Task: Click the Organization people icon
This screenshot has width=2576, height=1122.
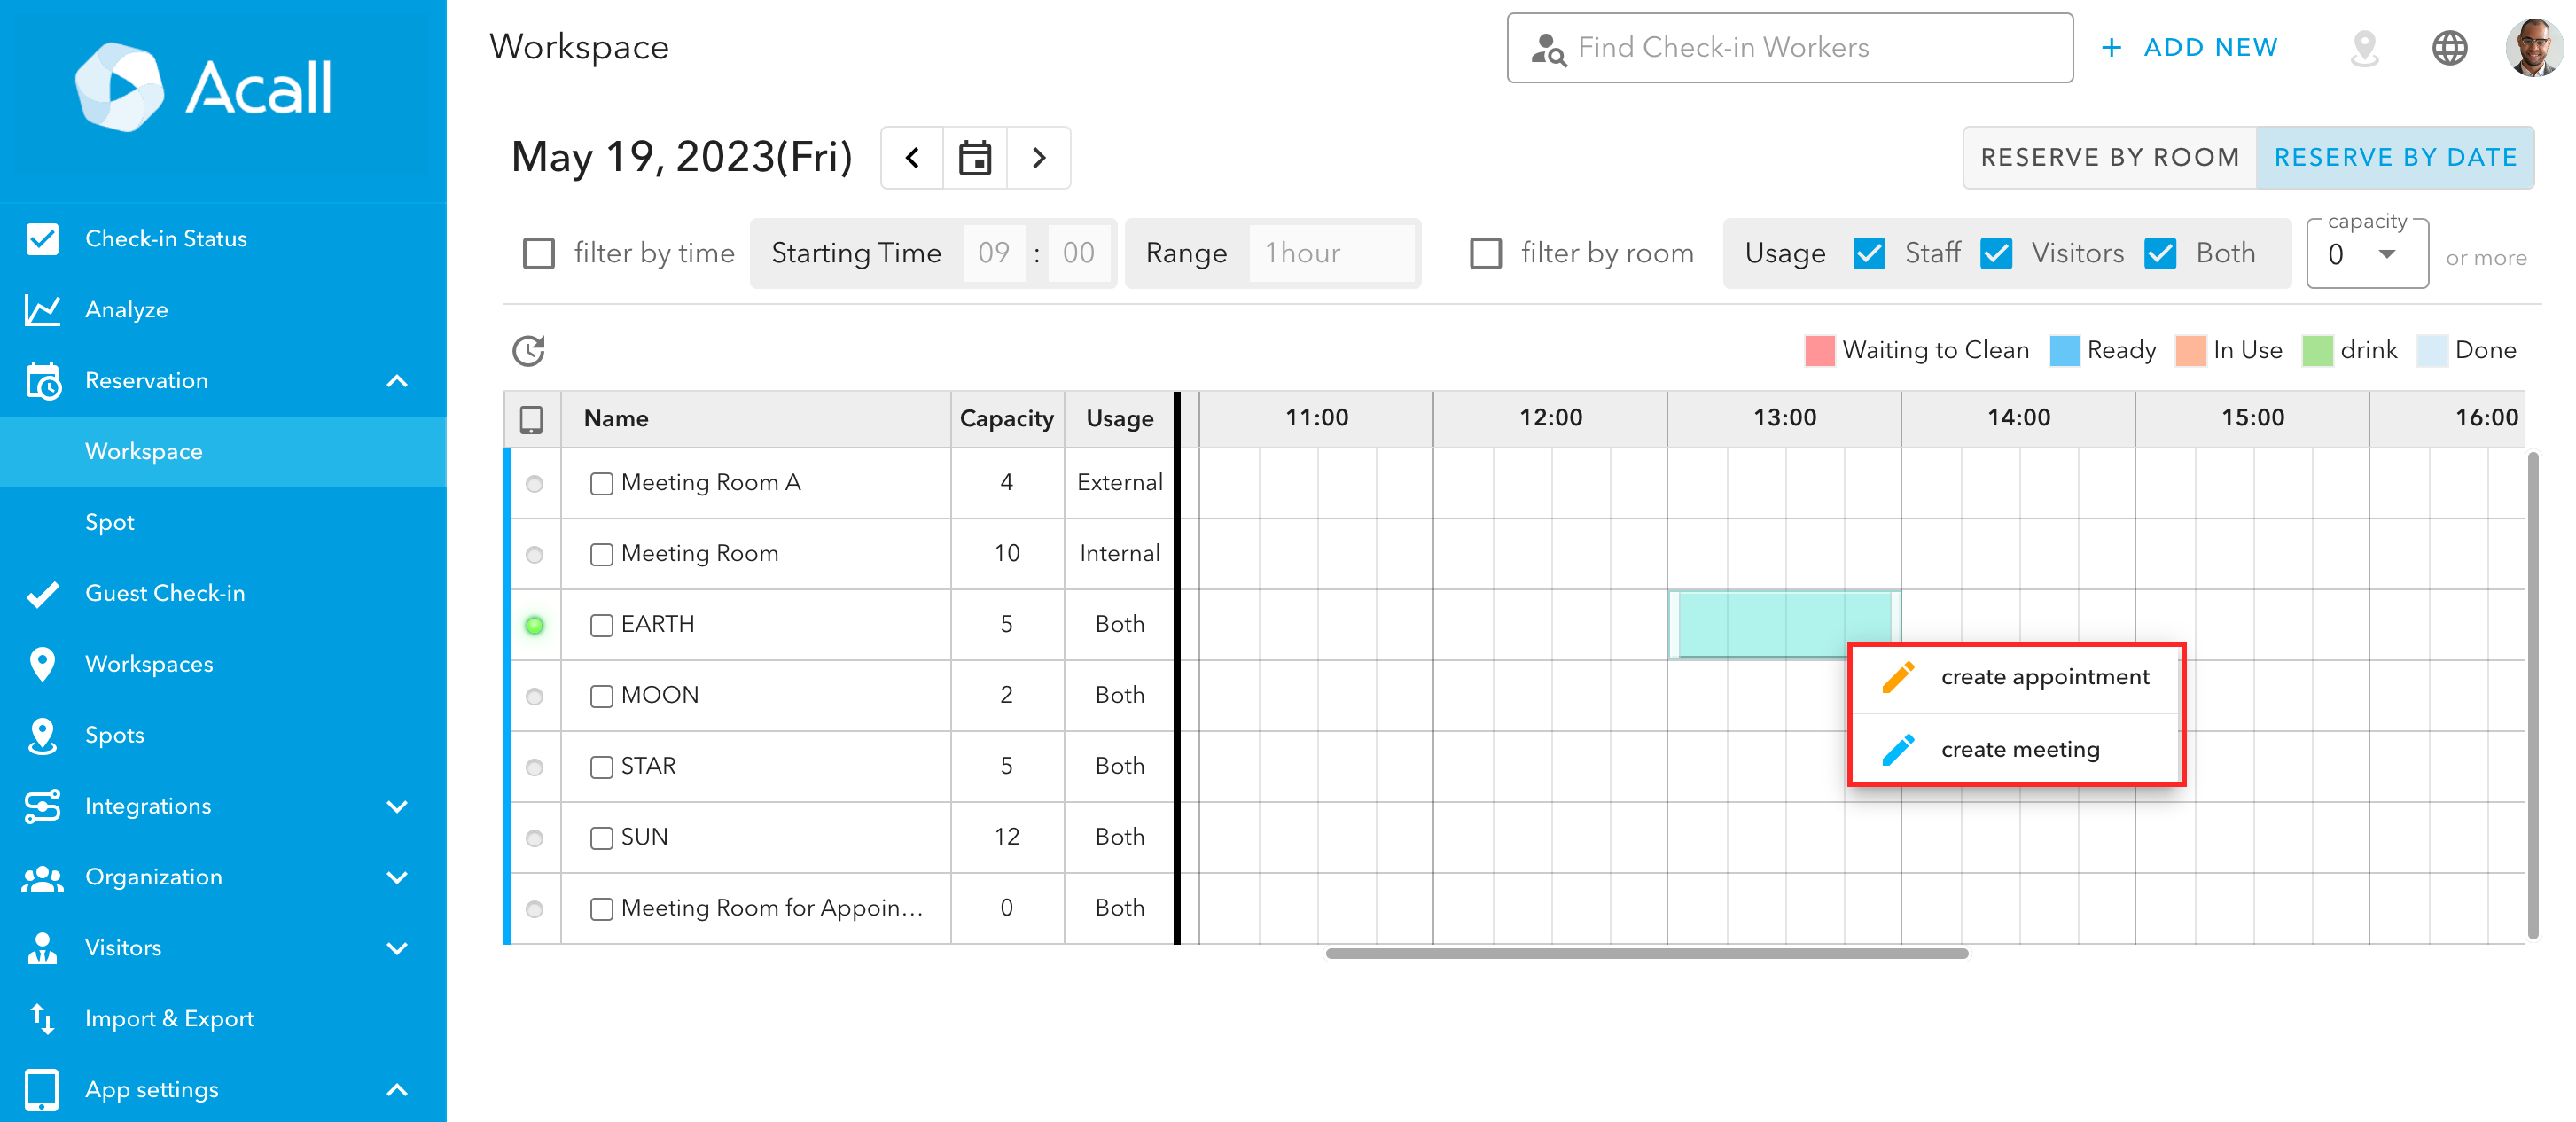Action: pyautogui.click(x=42, y=878)
